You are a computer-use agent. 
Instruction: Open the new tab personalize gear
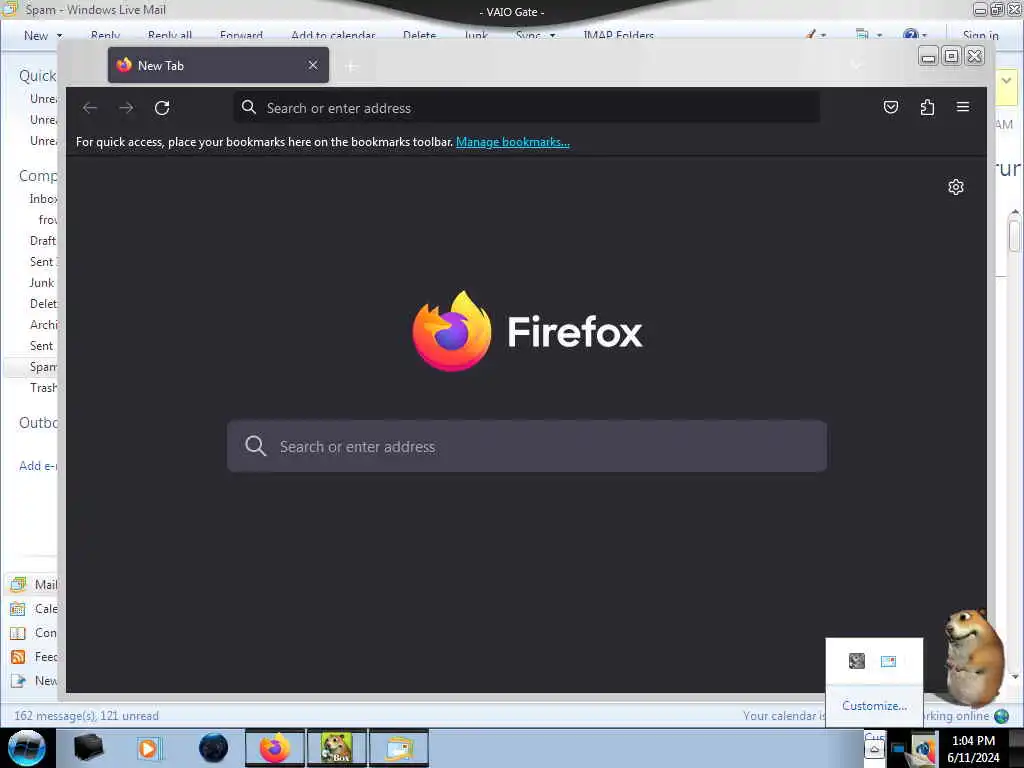[x=955, y=187]
